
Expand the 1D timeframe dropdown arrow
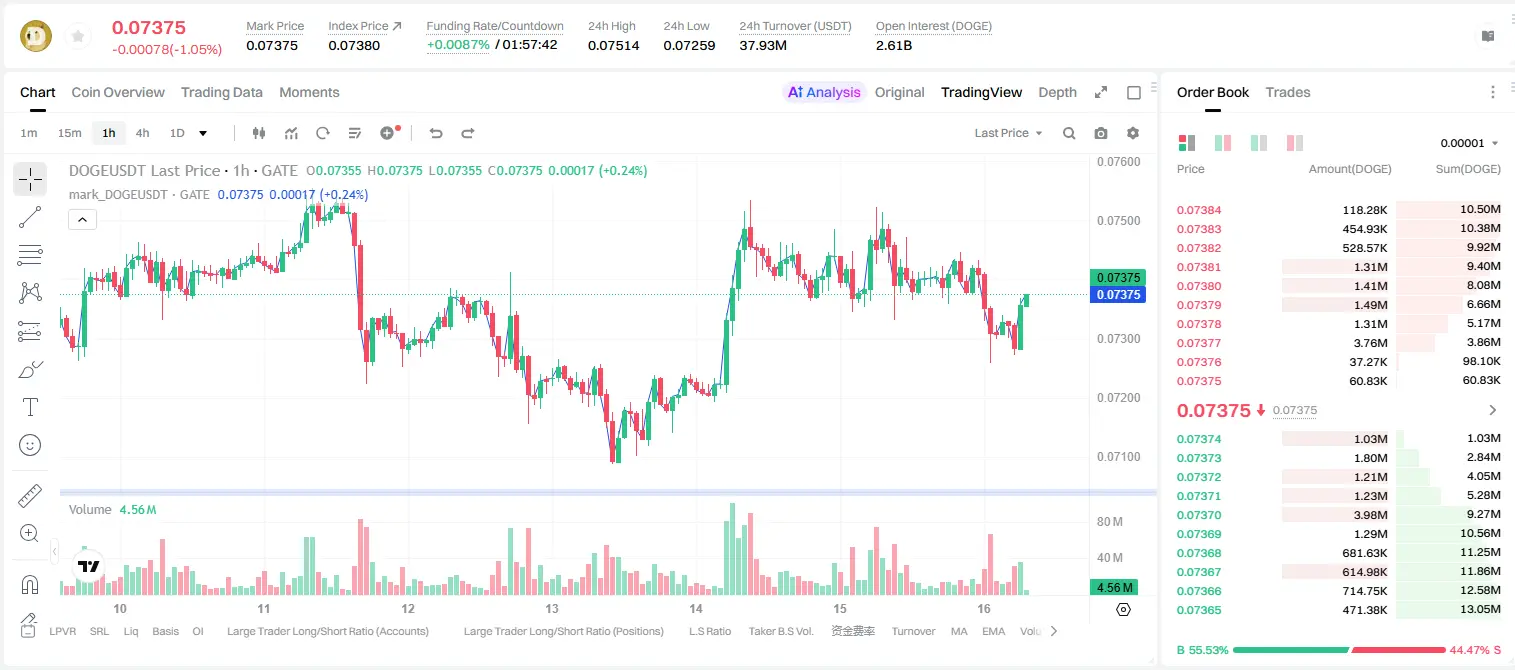(203, 133)
